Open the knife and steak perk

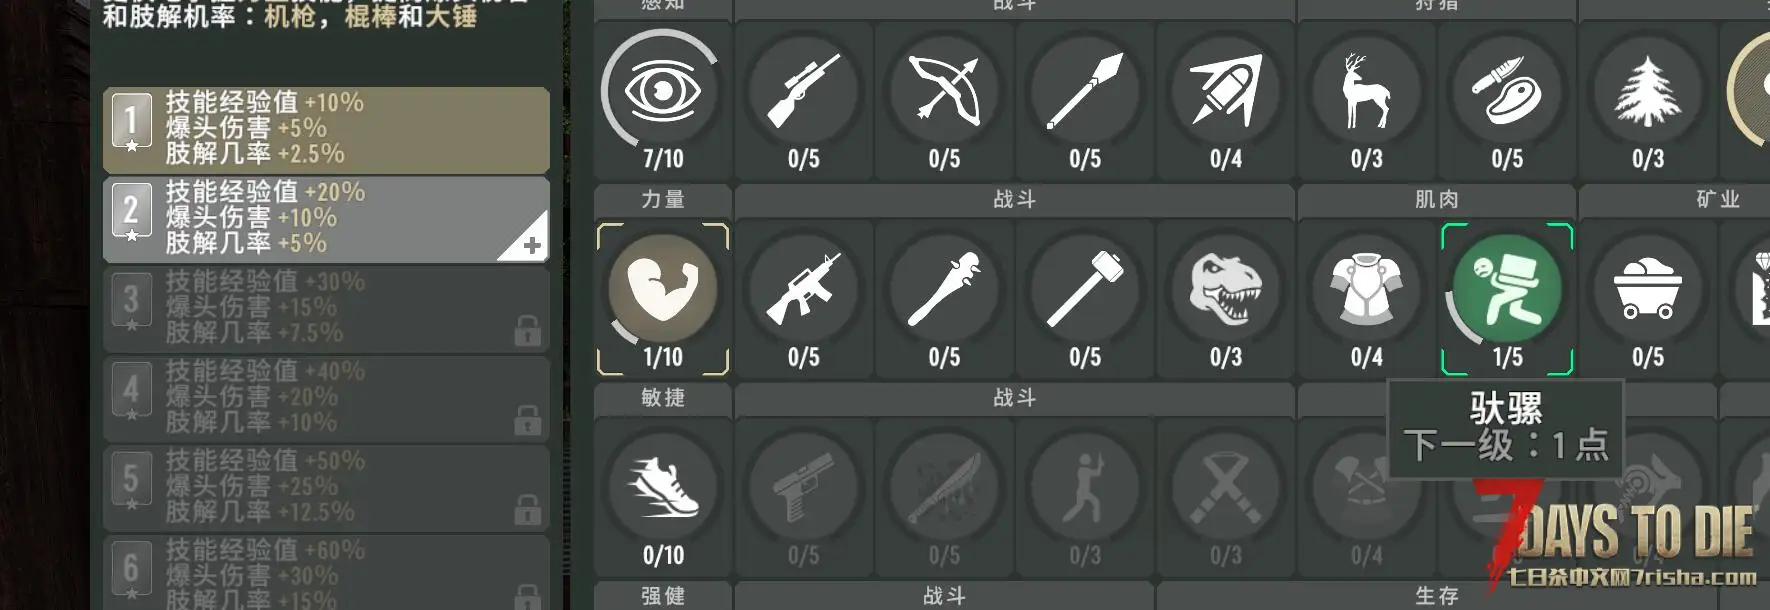[x=1507, y=91]
